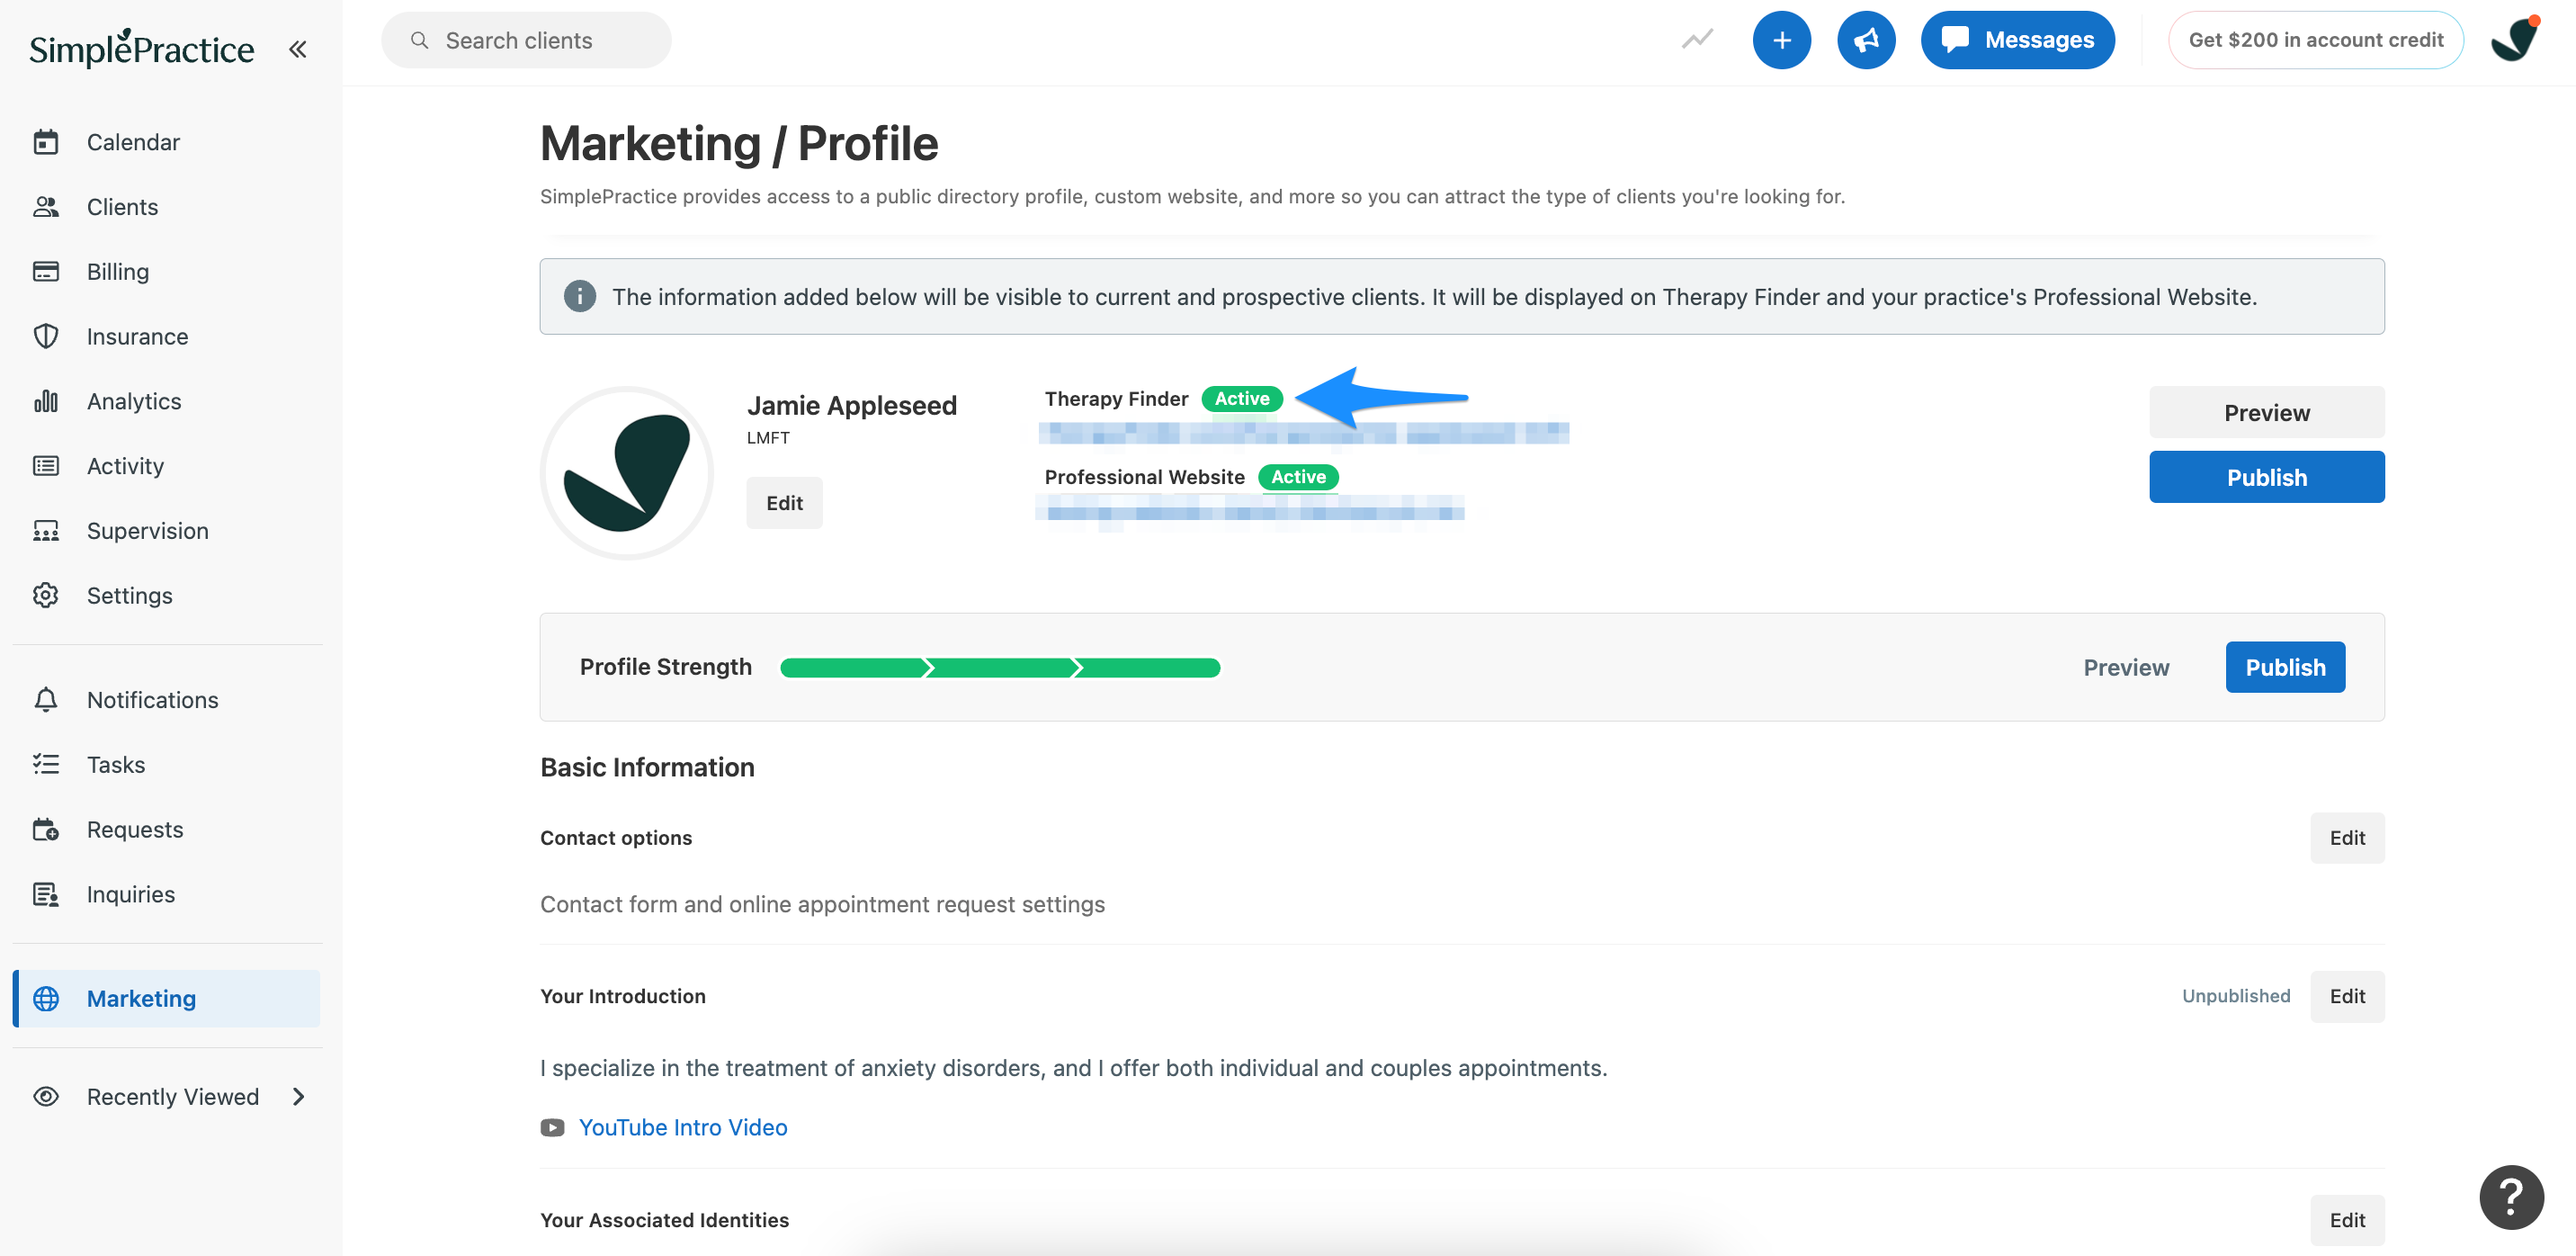The image size is (2576, 1256).
Task: Select Marketing in the sidebar
Action: coord(167,998)
